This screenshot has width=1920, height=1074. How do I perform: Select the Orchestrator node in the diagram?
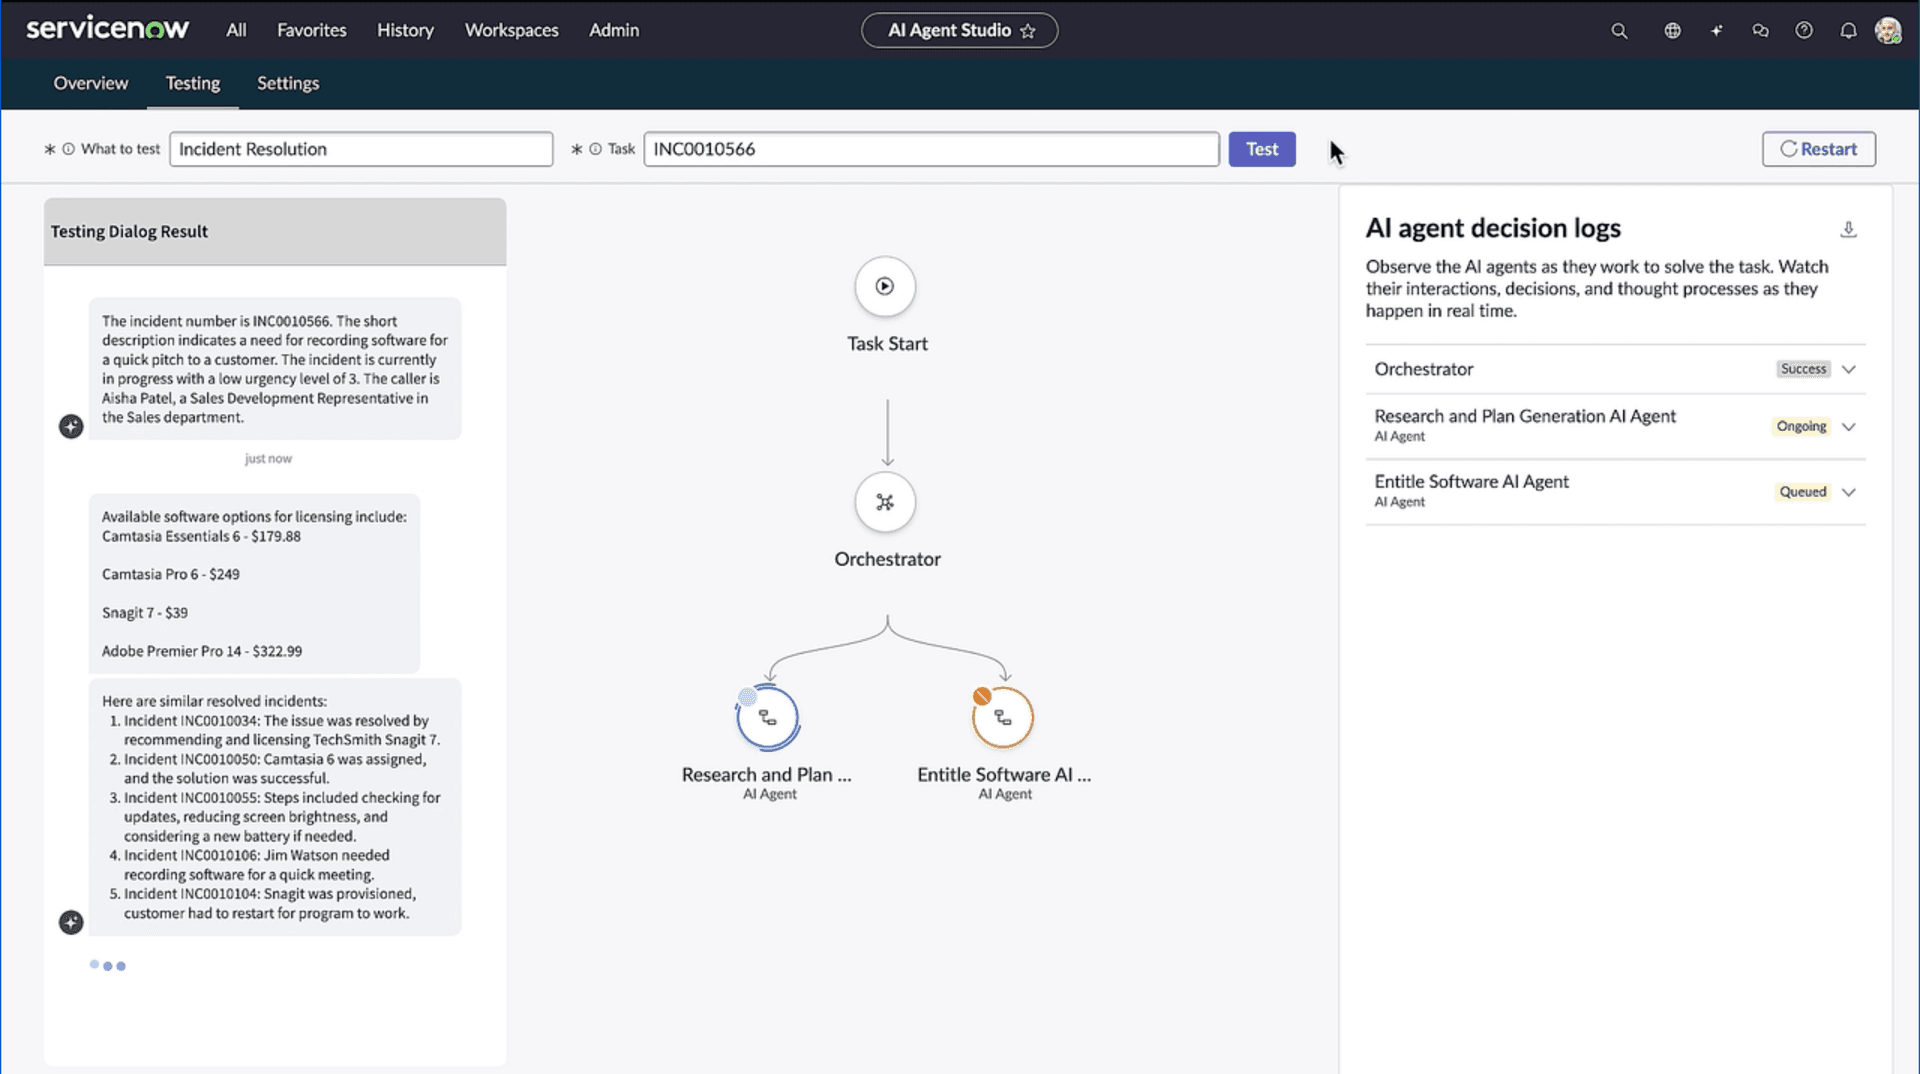click(x=885, y=502)
